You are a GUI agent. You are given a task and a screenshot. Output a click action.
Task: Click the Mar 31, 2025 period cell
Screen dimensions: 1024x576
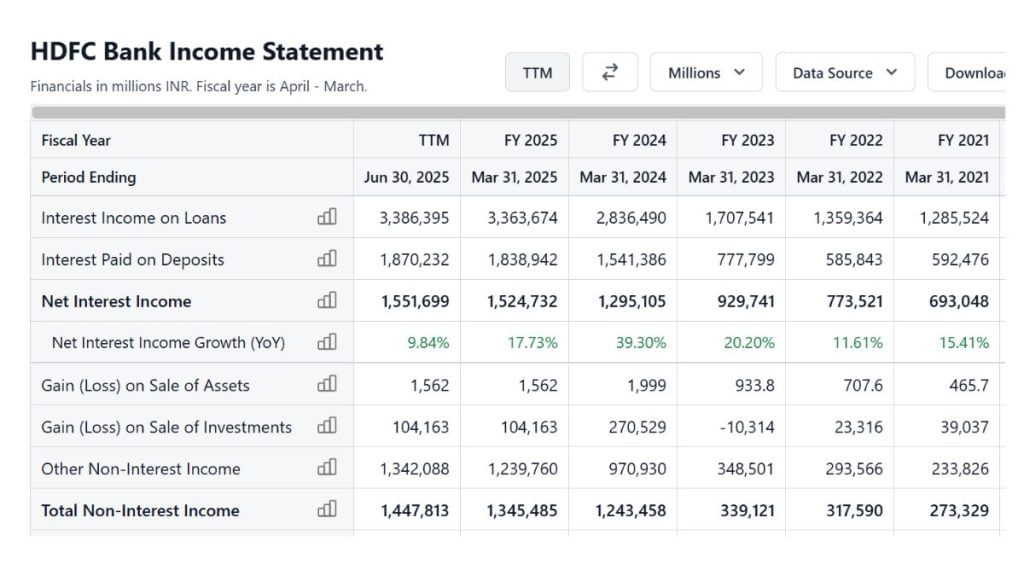pyautogui.click(x=515, y=177)
